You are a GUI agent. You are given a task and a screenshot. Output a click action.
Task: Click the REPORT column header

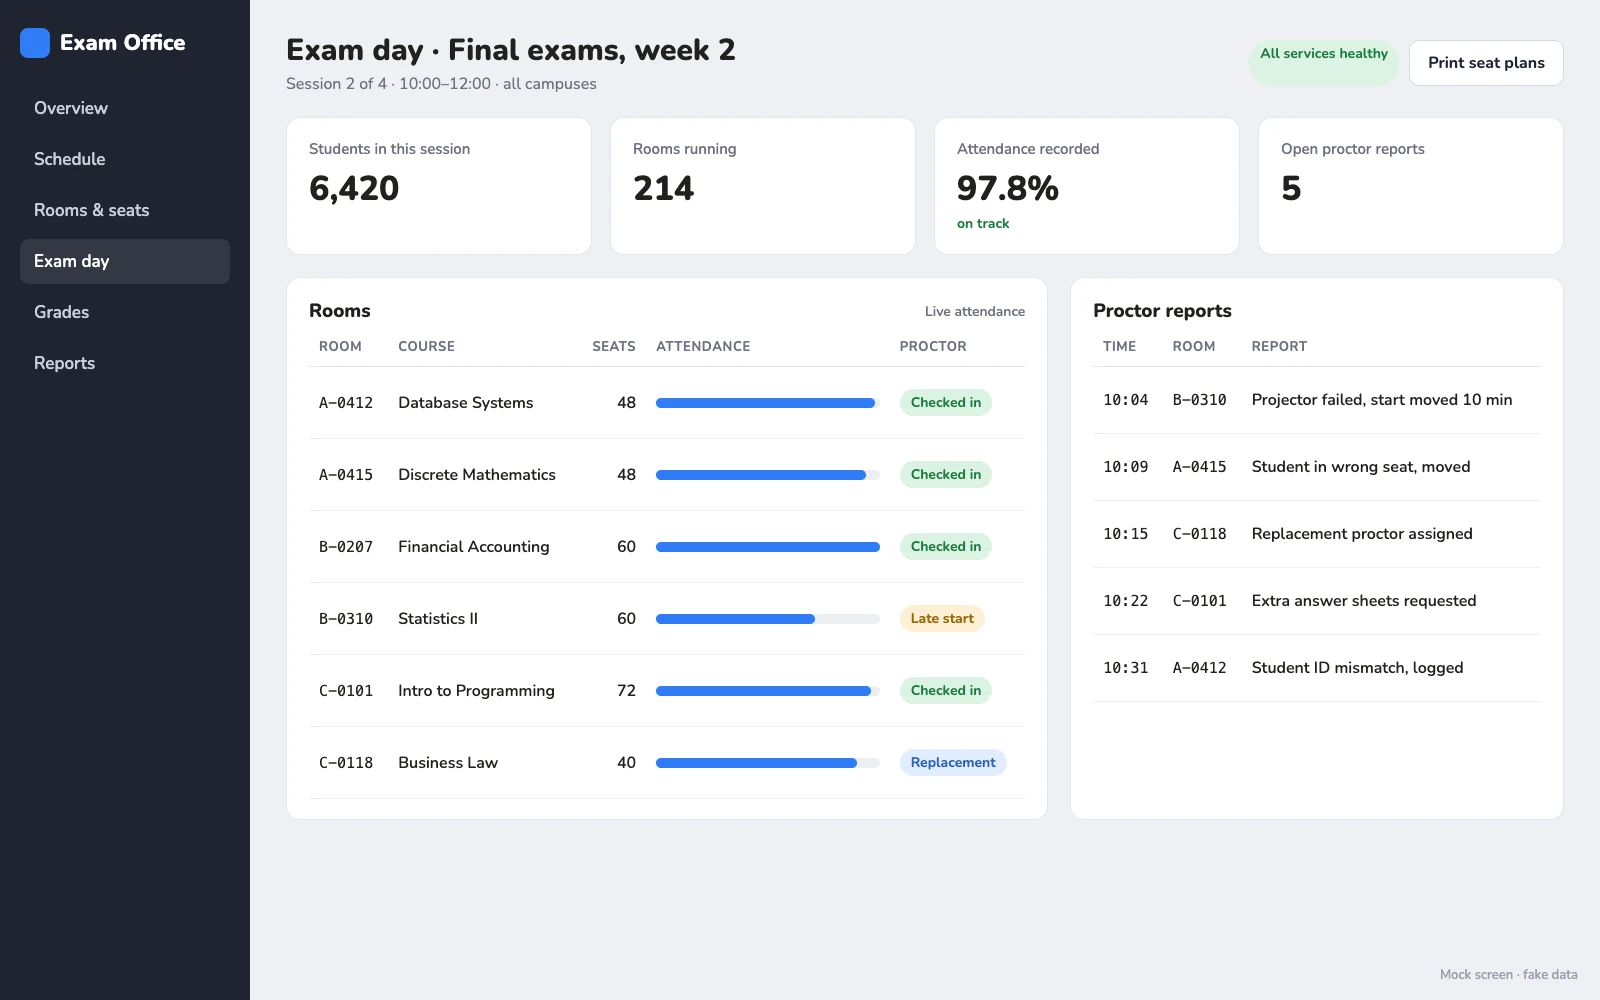[1279, 346]
